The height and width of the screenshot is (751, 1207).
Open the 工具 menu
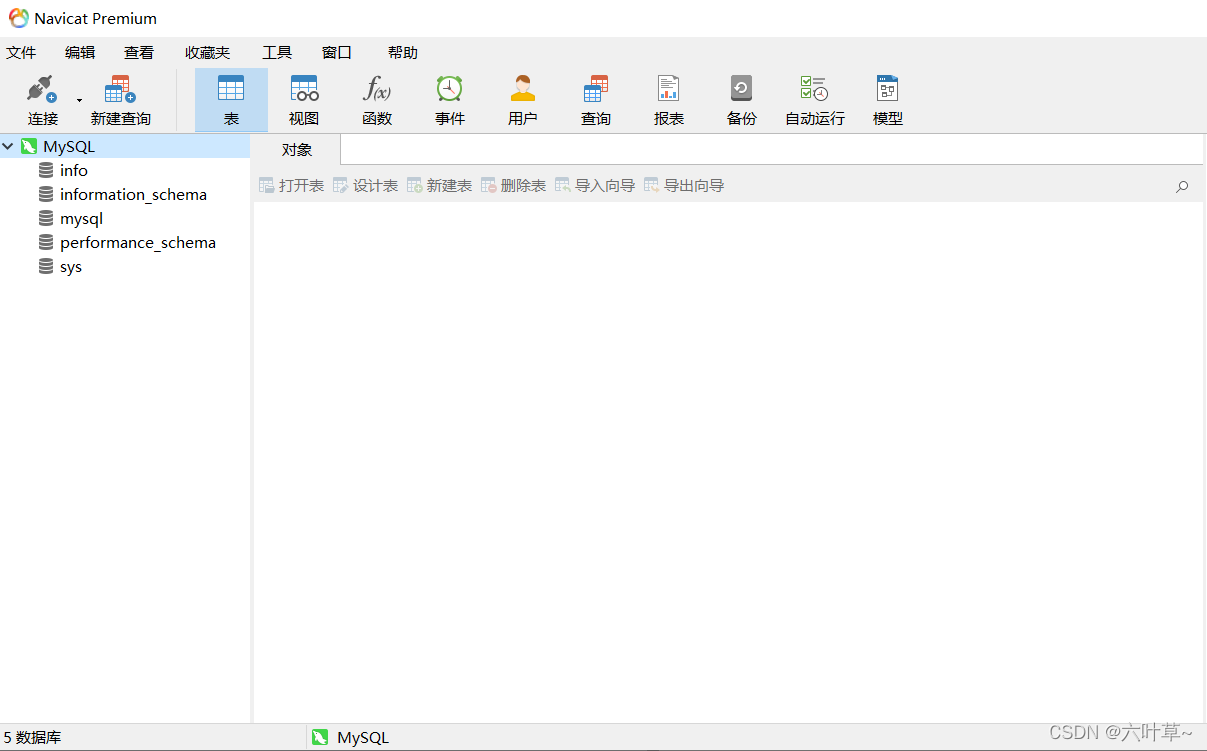[277, 53]
